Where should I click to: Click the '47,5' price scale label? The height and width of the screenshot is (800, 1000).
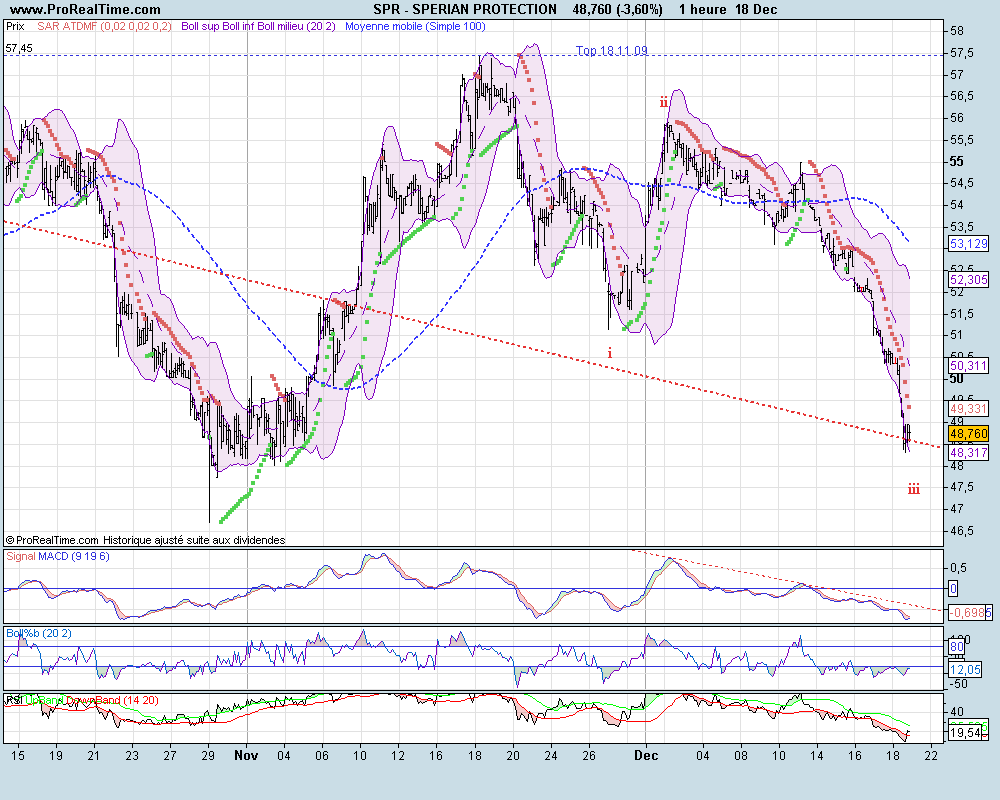pos(962,487)
